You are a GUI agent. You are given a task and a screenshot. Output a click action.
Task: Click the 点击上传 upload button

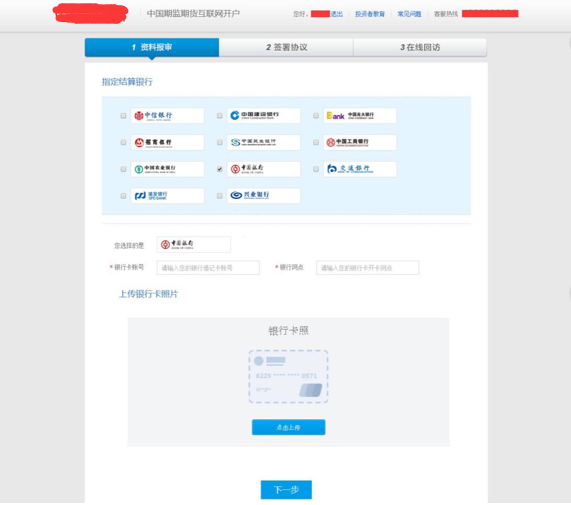click(x=288, y=427)
